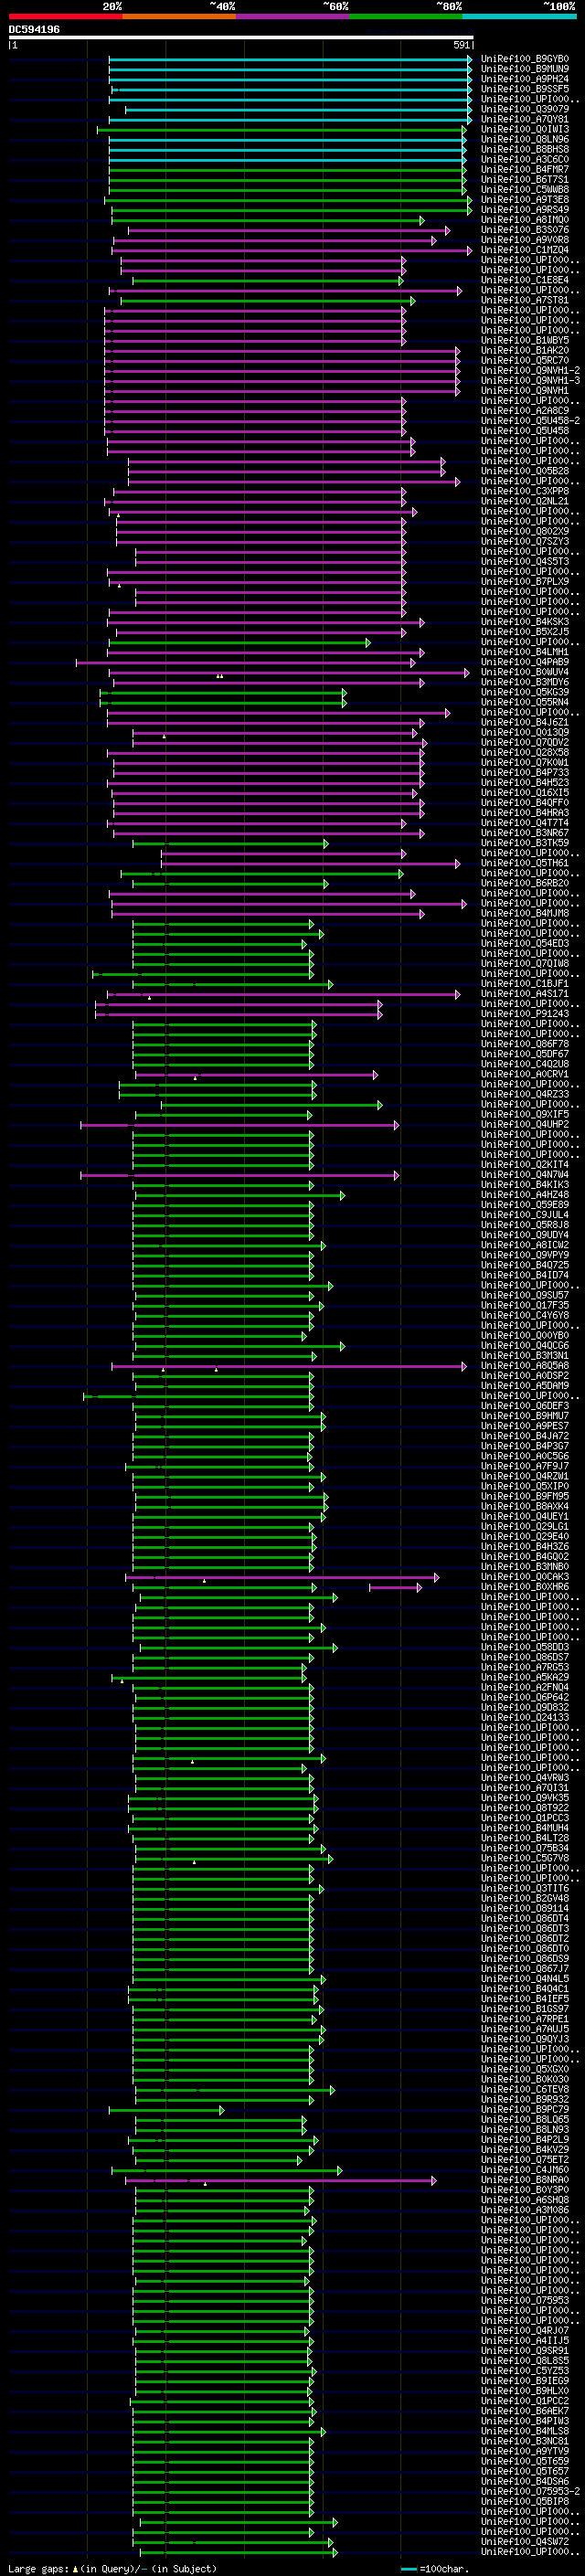Select label UniRef100_A9RS49
The image size is (585, 2576).
[525, 210]
